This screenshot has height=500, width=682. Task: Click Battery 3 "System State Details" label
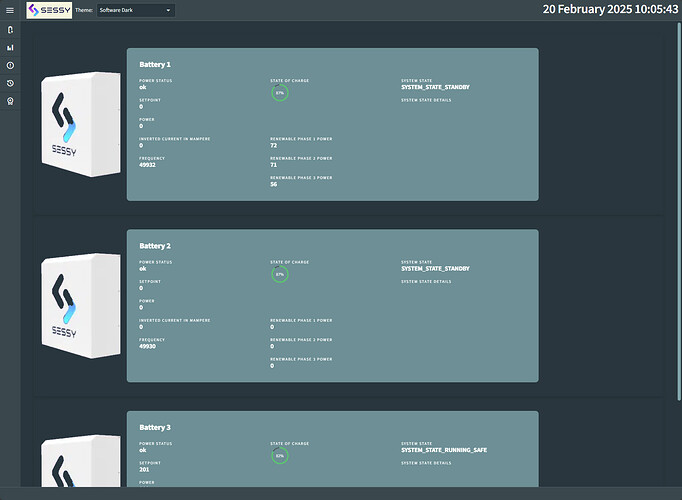point(426,463)
